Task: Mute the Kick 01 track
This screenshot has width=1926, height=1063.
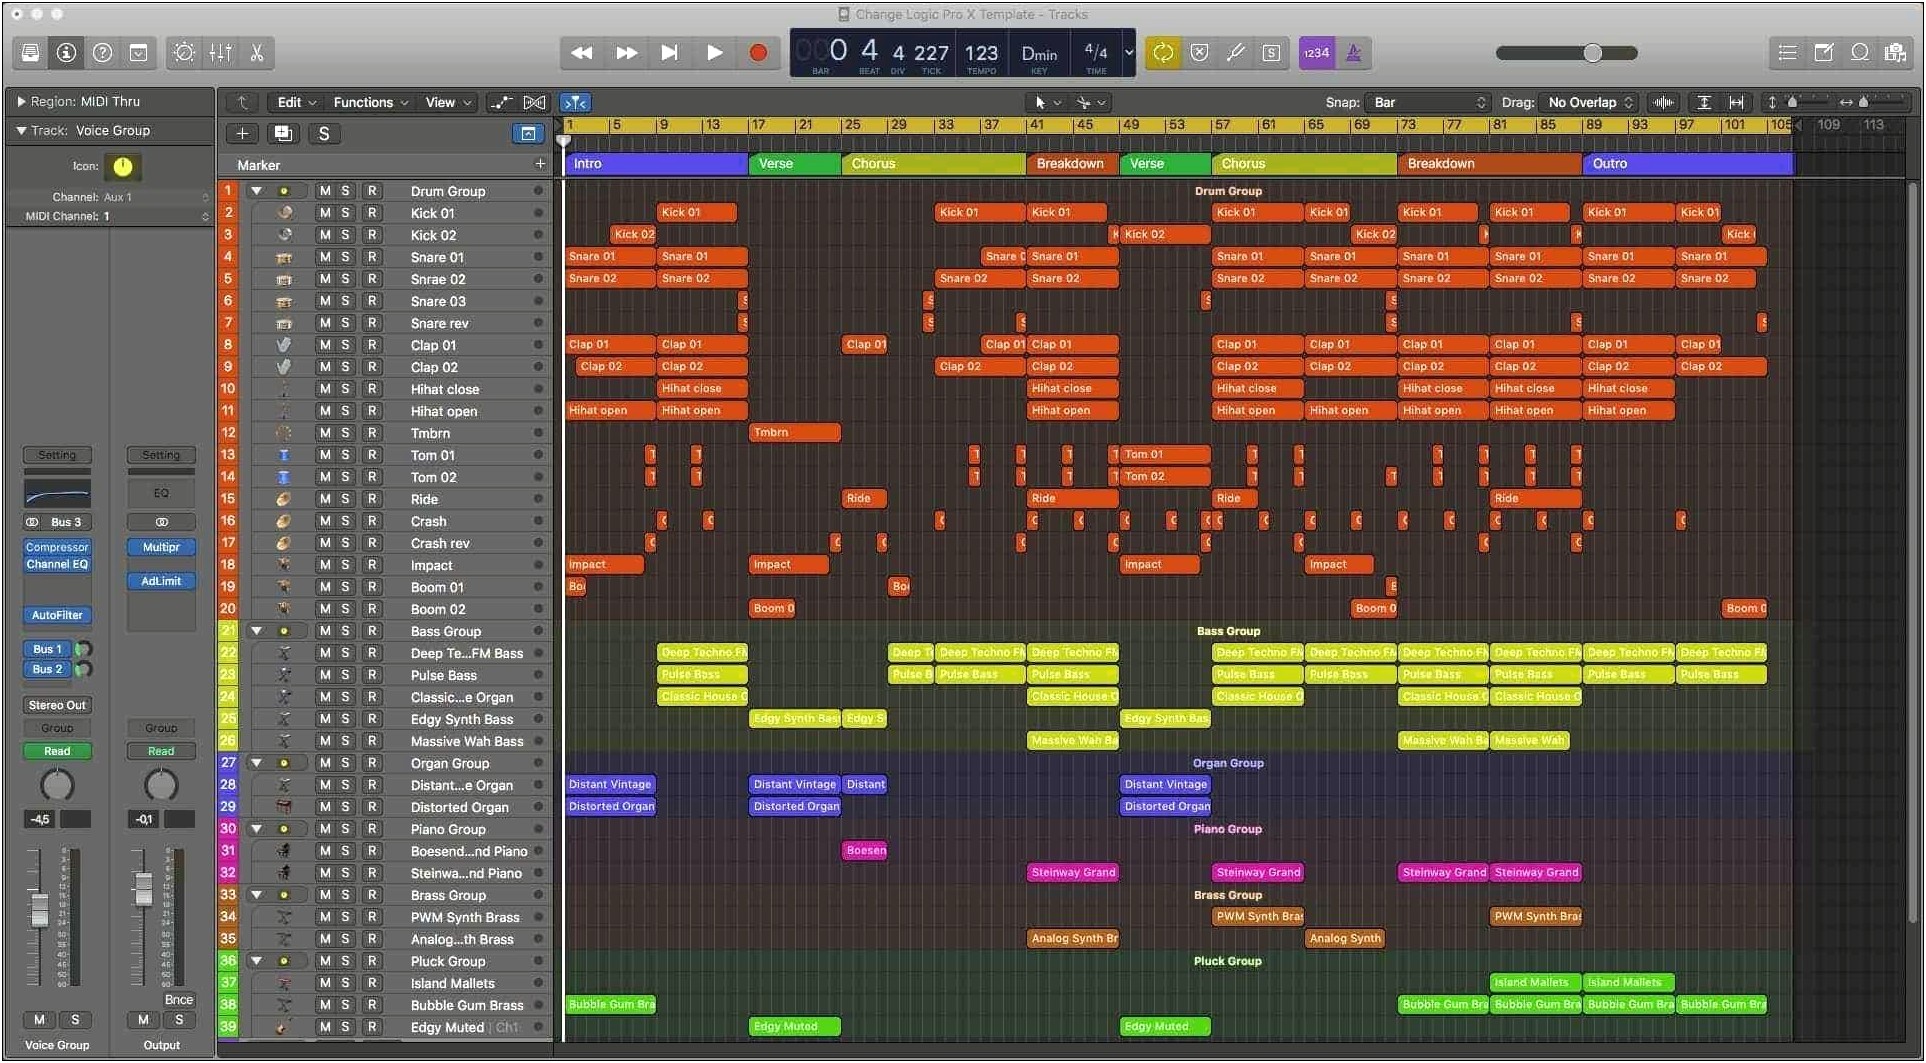Action: pos(325,213)
